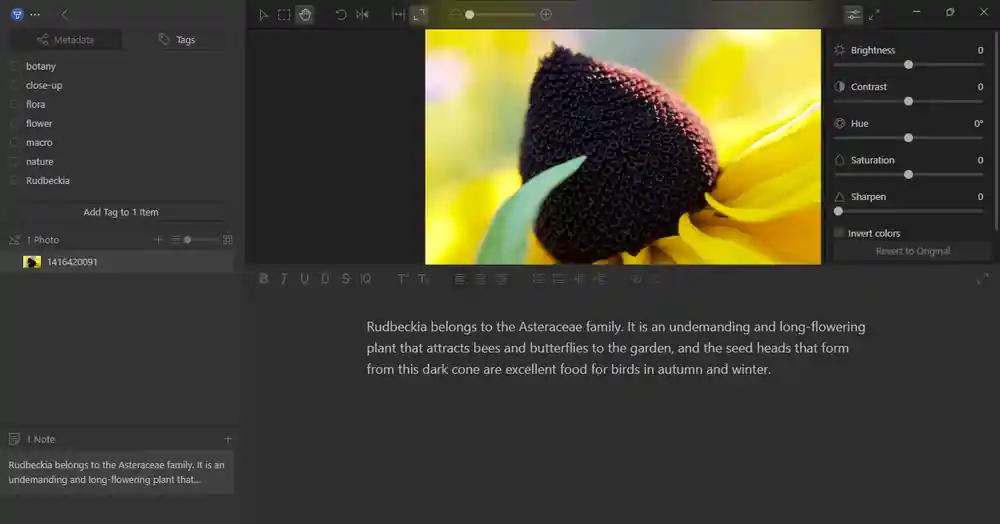Enable the Invert colors checkbox
The image size is (1000, 524).
839,233
